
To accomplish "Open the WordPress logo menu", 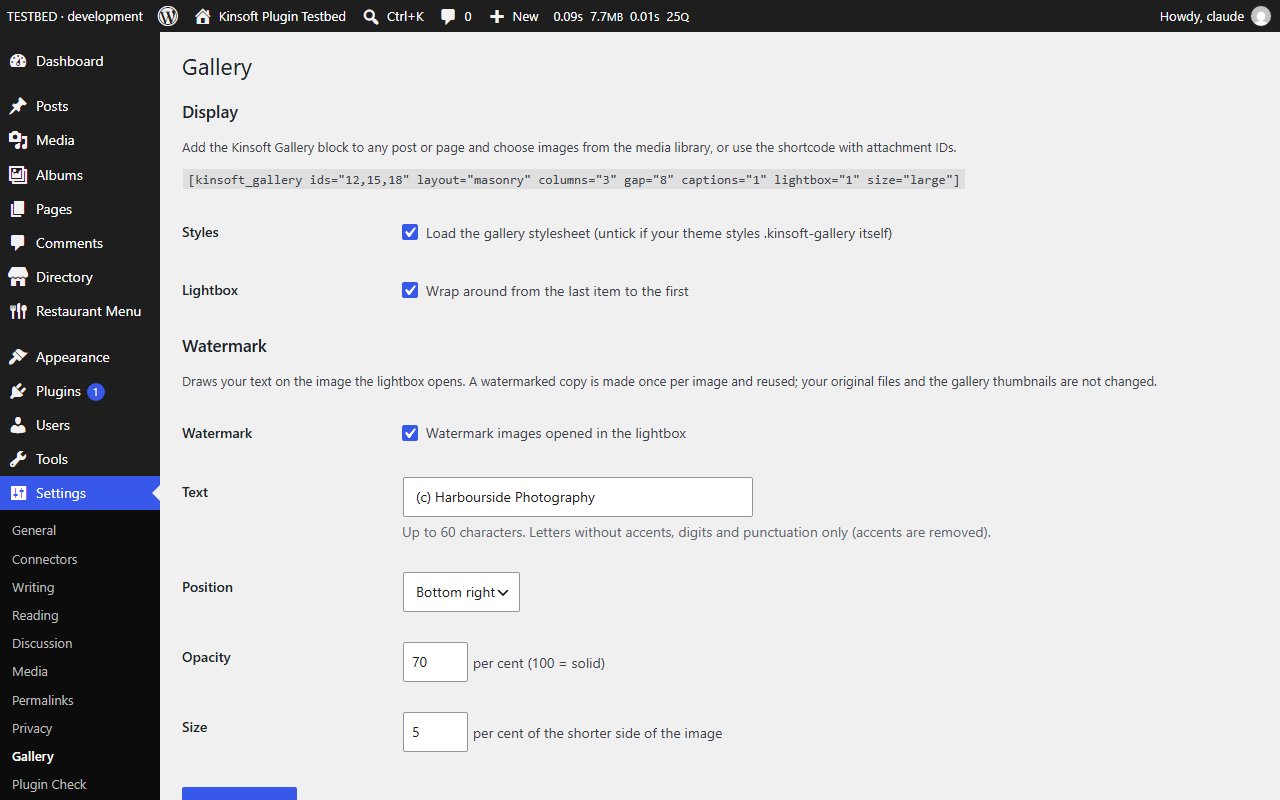I will tap(168, 16).
